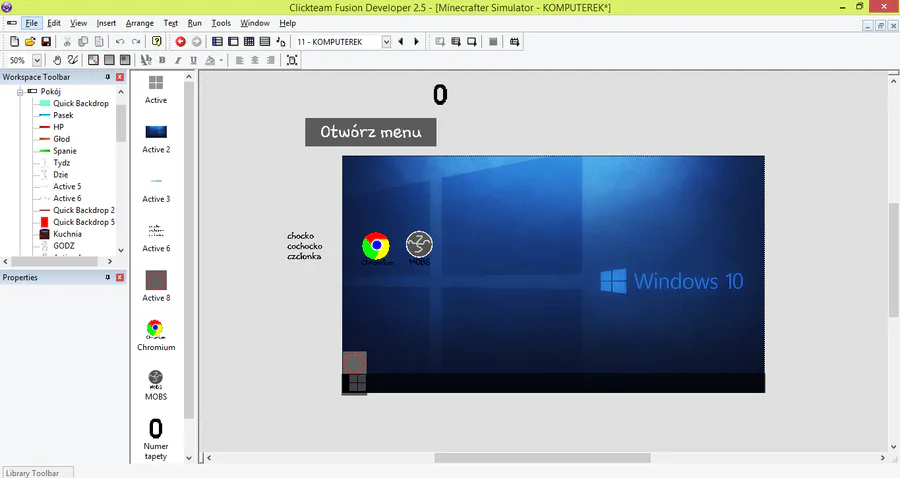Open the text color dropdown arrow
Viewport: 900px width, 478px height.
pos(221,60)
